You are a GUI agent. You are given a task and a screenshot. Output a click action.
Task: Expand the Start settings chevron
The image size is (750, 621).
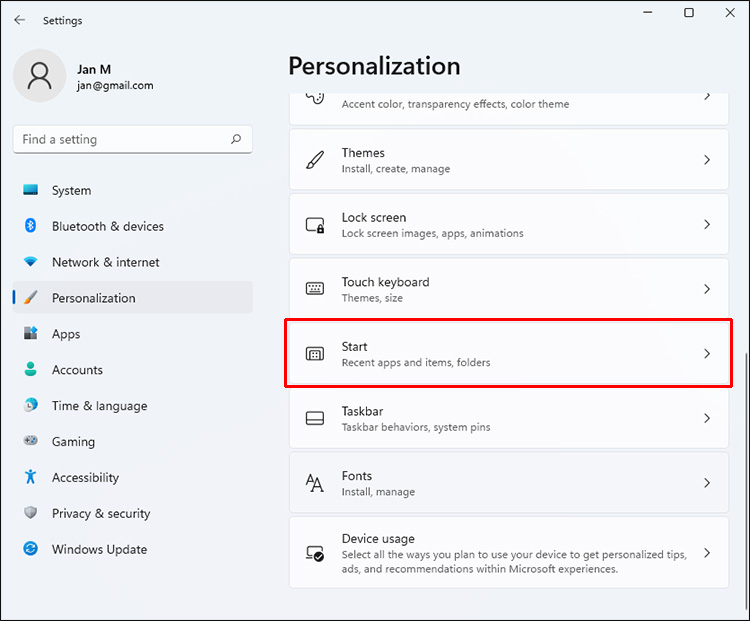point(707,354)
